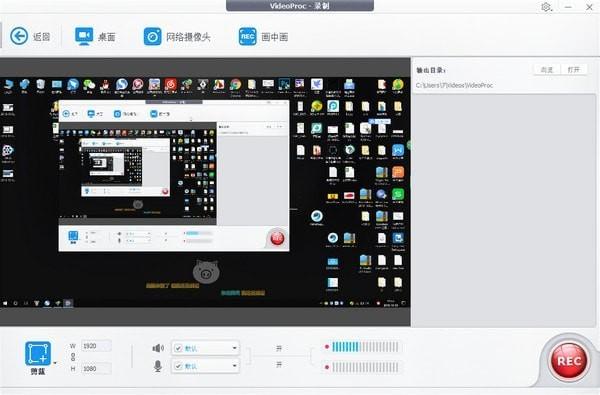
Task: Click Chrome icon in the desktop preview
Action: [235, 87]
